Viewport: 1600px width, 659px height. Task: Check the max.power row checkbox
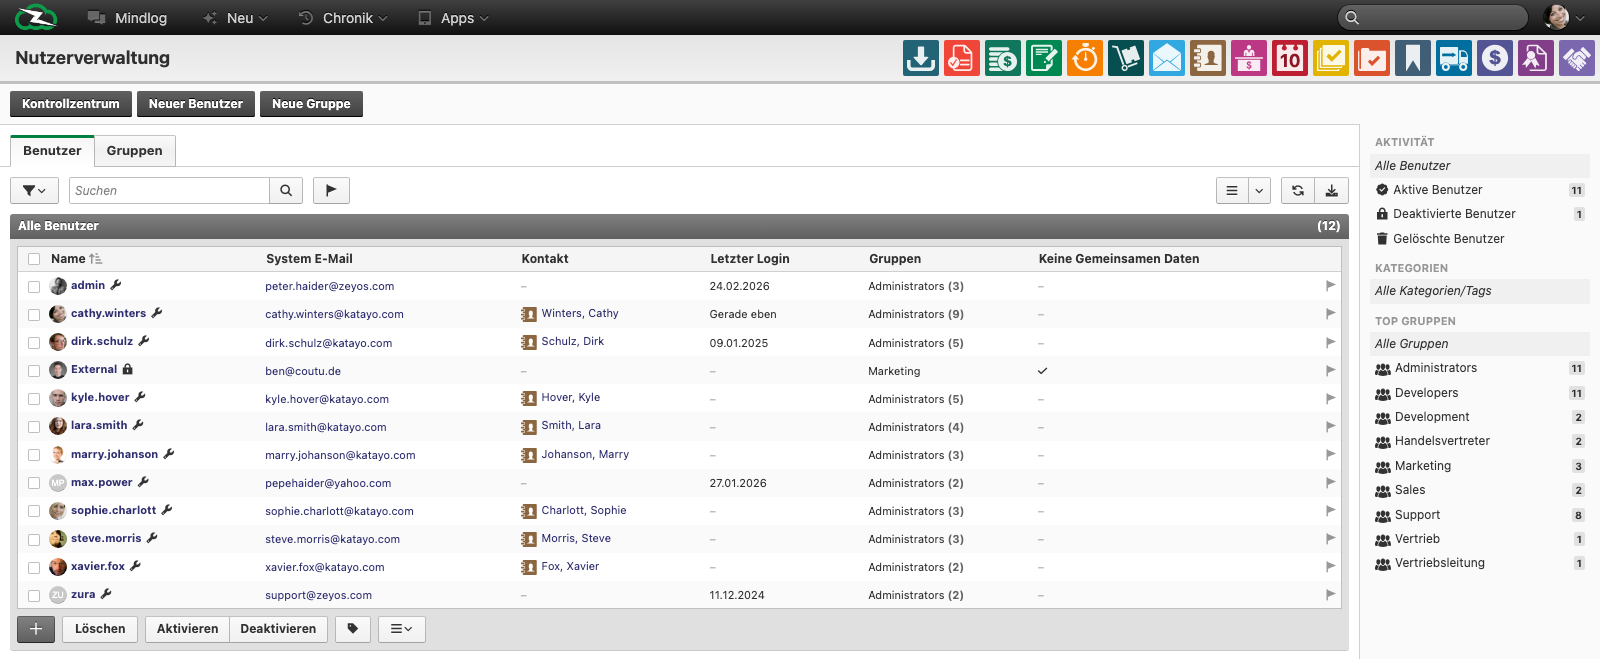(x=34, y=483)
